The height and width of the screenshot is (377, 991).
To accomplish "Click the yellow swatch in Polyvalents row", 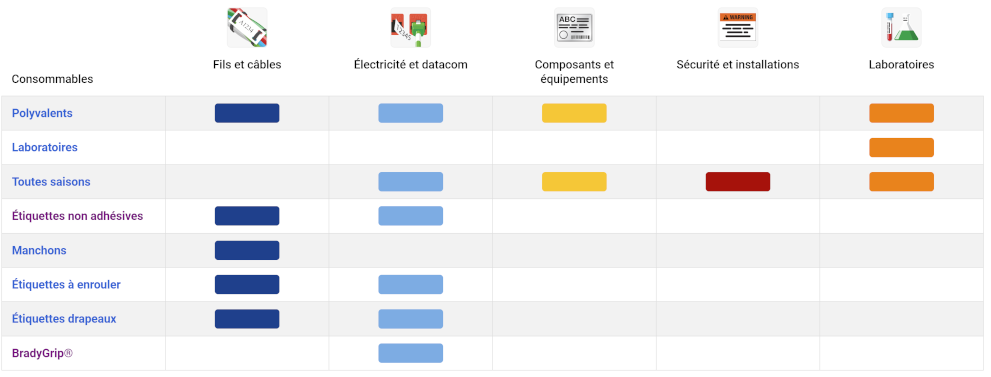I will (575, 113).
